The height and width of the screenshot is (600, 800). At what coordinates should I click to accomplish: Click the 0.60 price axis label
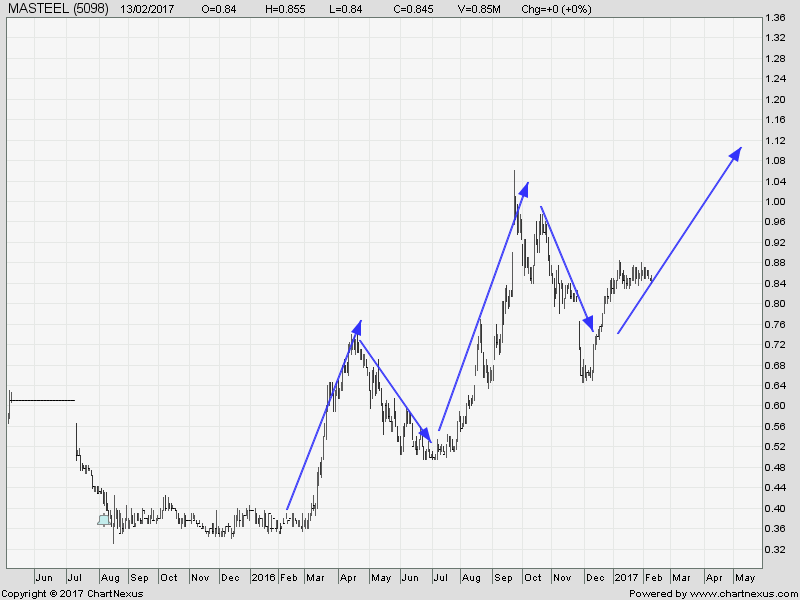point(776,406)
